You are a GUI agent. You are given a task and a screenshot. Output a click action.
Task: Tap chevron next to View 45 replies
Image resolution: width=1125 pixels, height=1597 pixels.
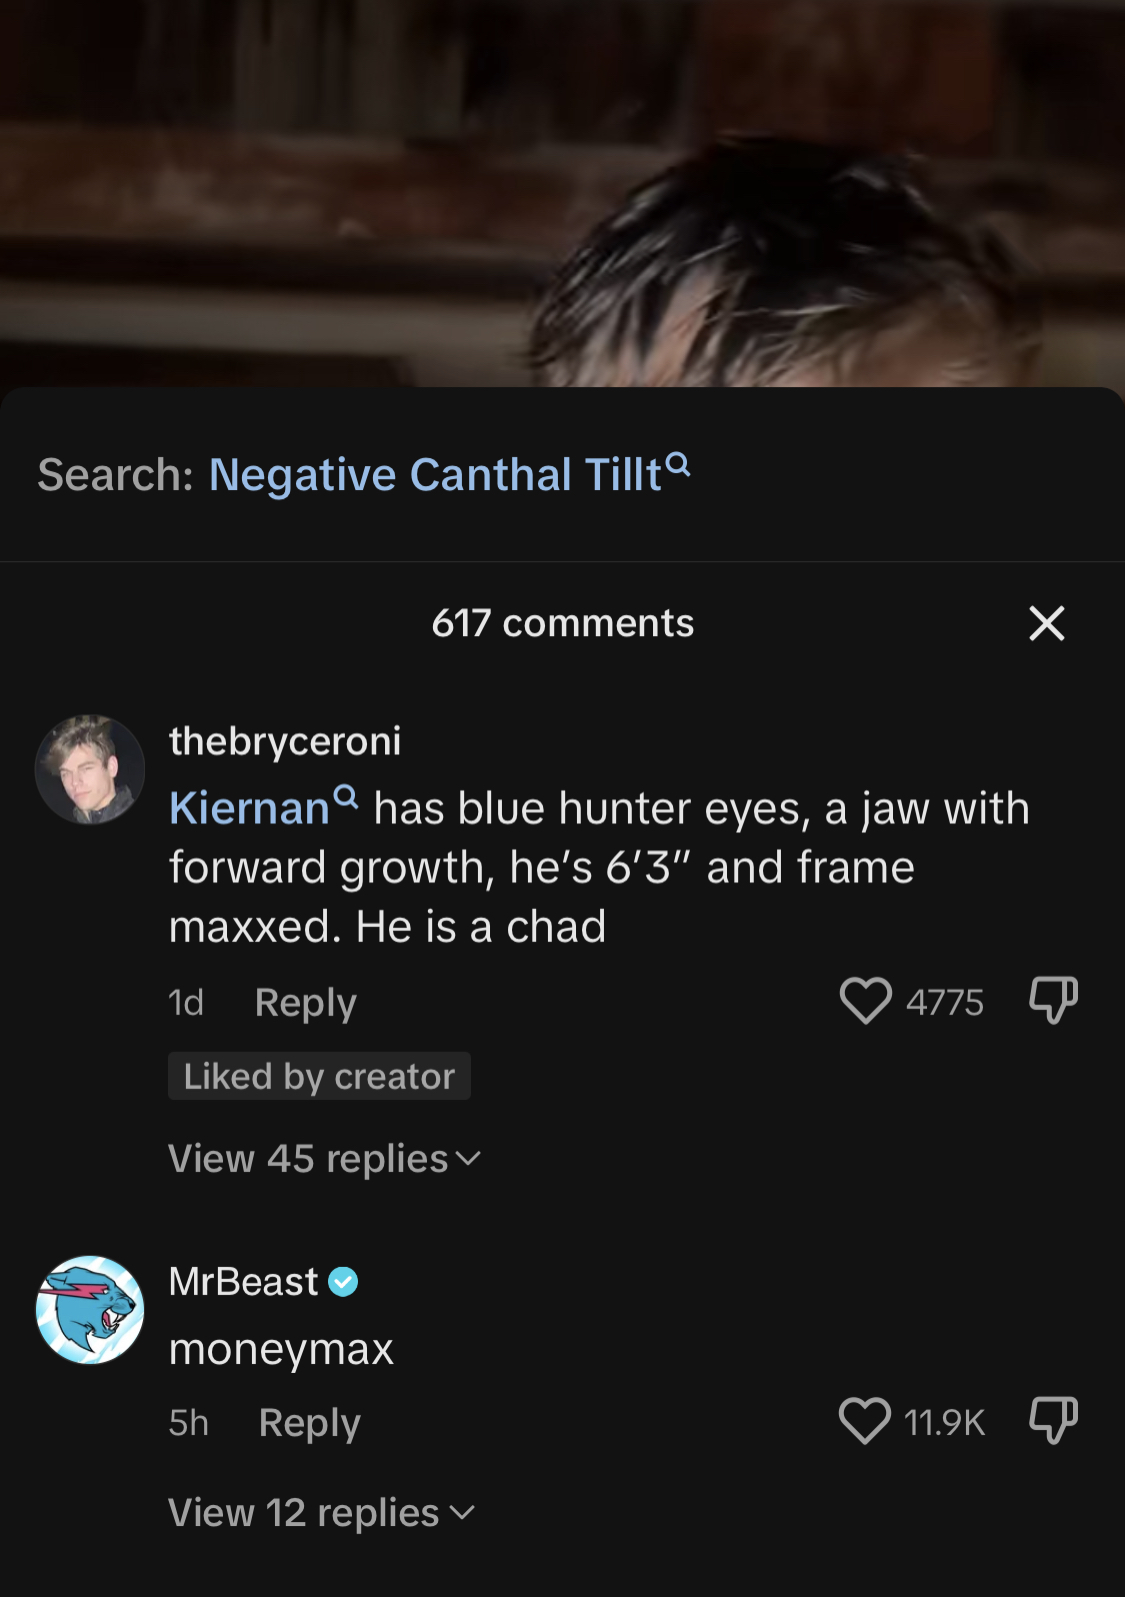468,1159
